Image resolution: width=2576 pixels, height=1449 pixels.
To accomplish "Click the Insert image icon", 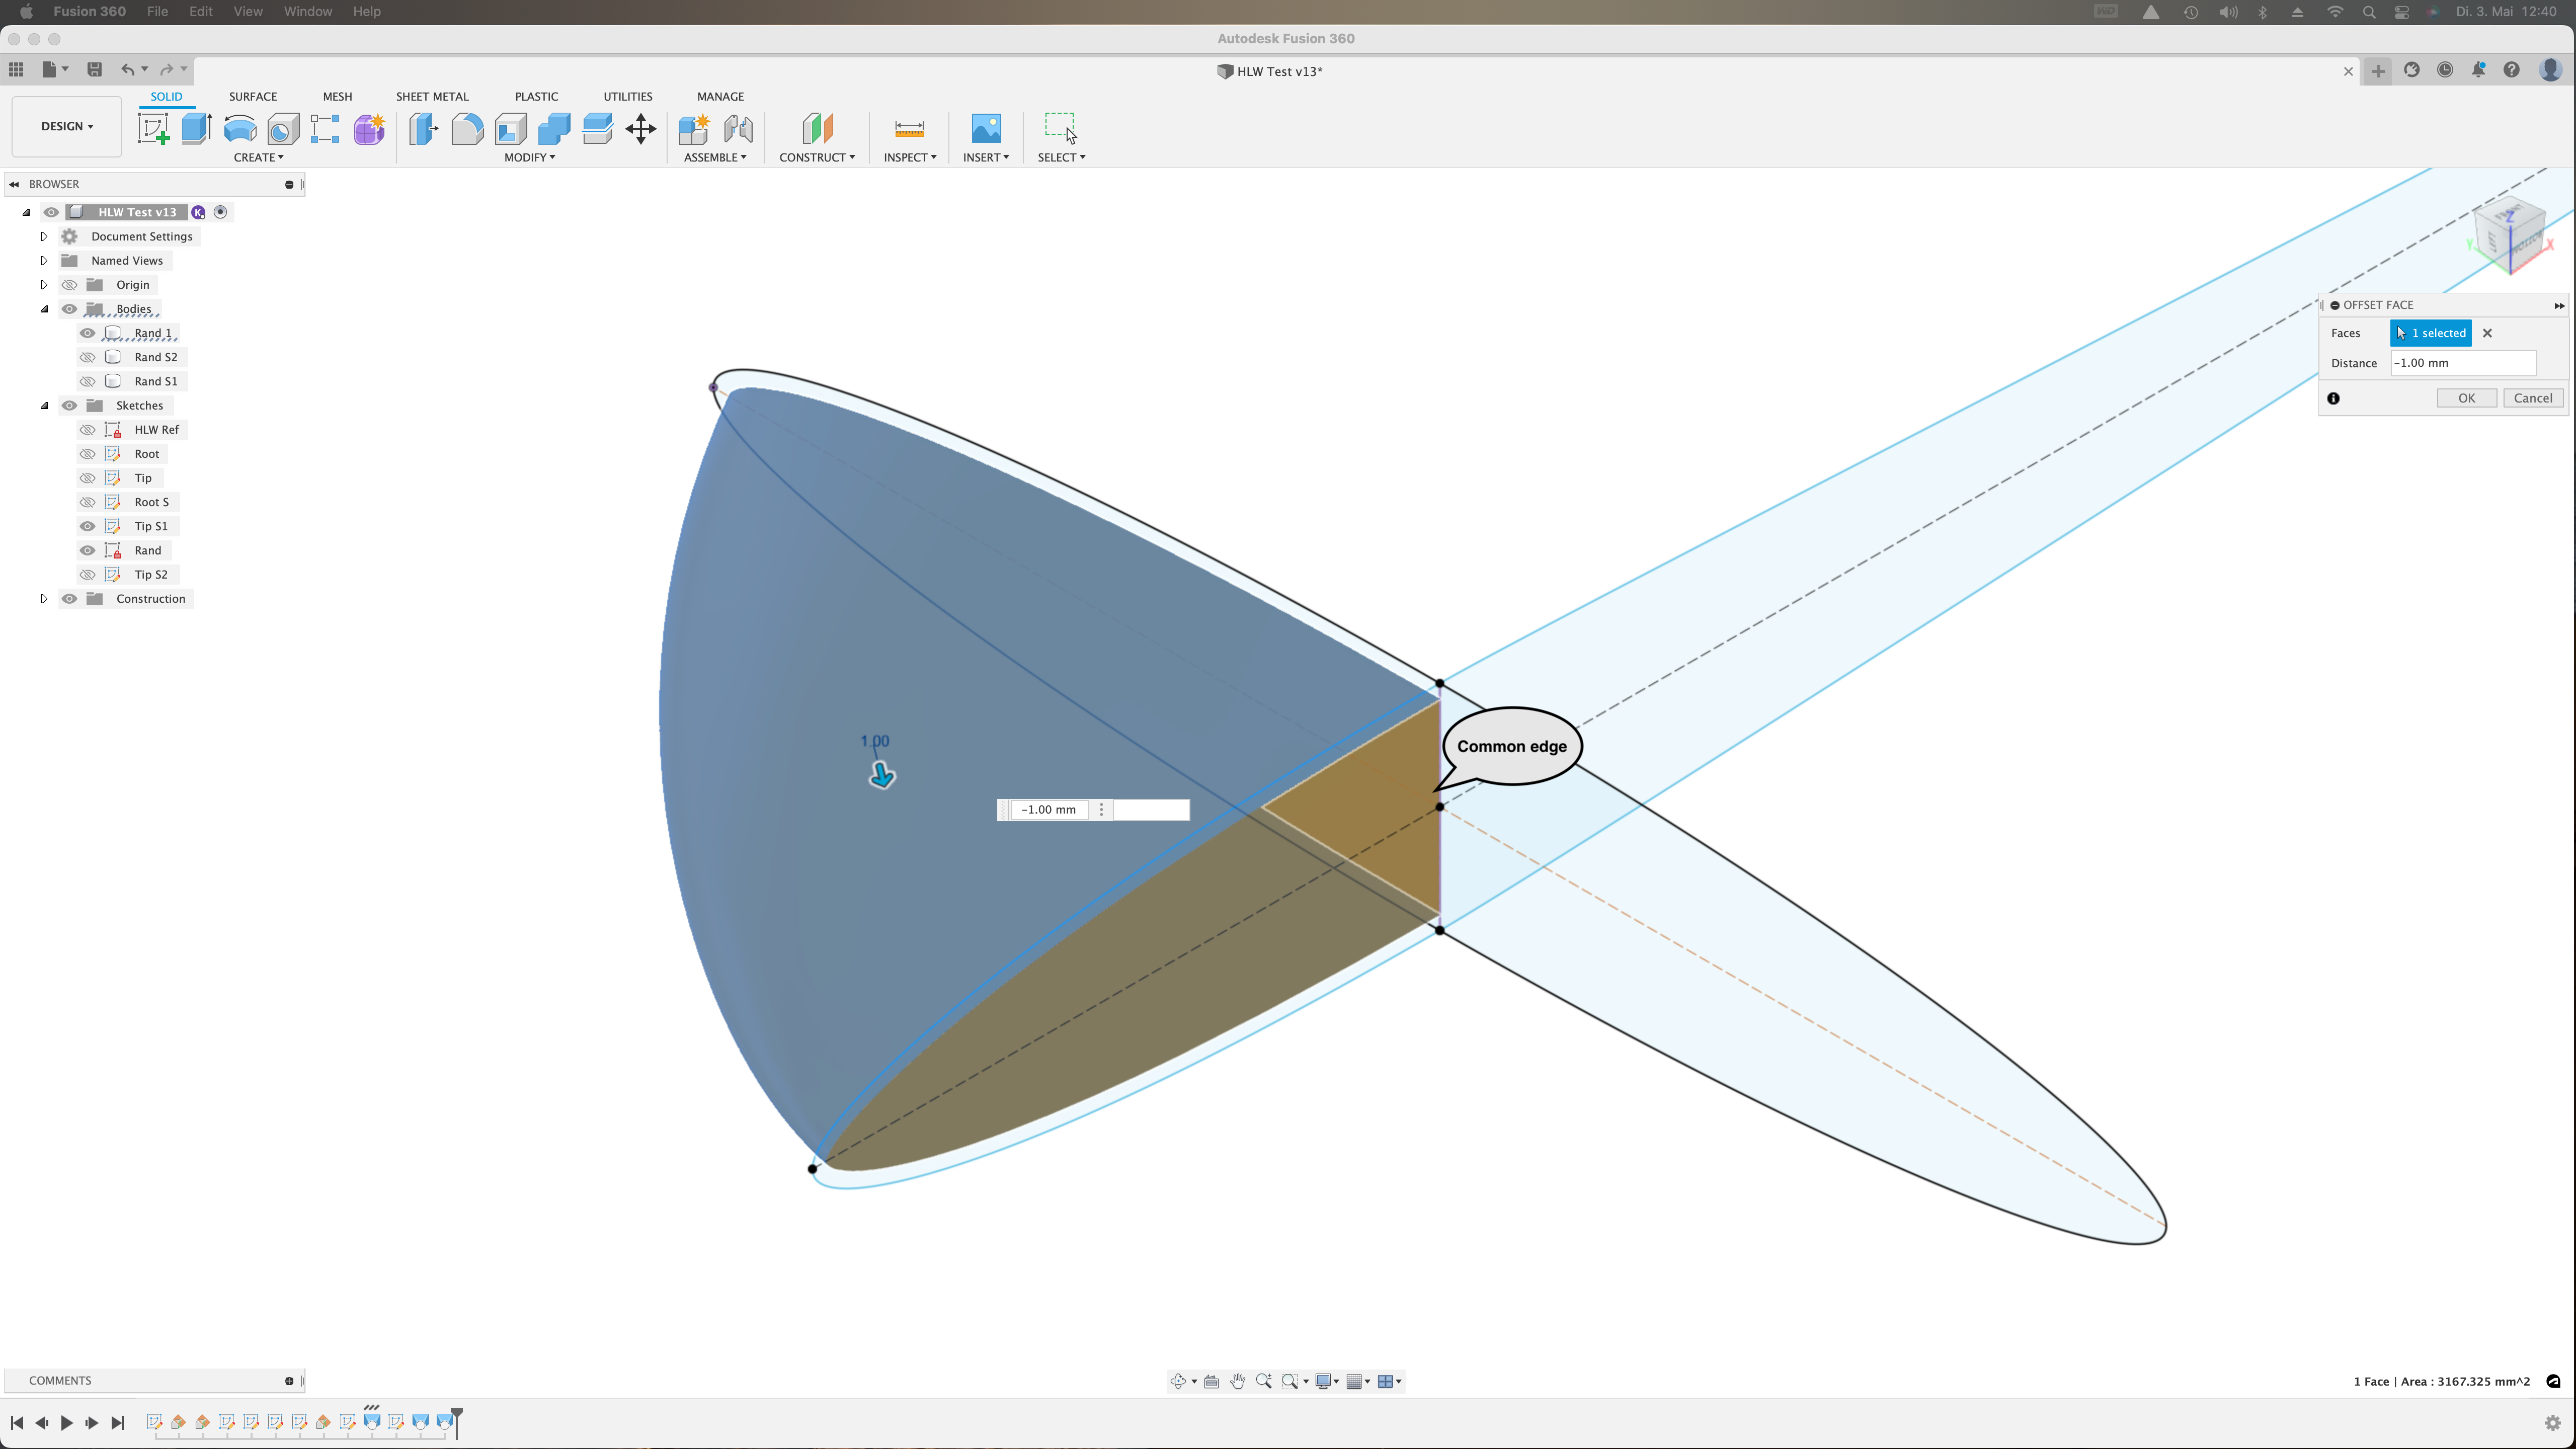I will (986, 129).
